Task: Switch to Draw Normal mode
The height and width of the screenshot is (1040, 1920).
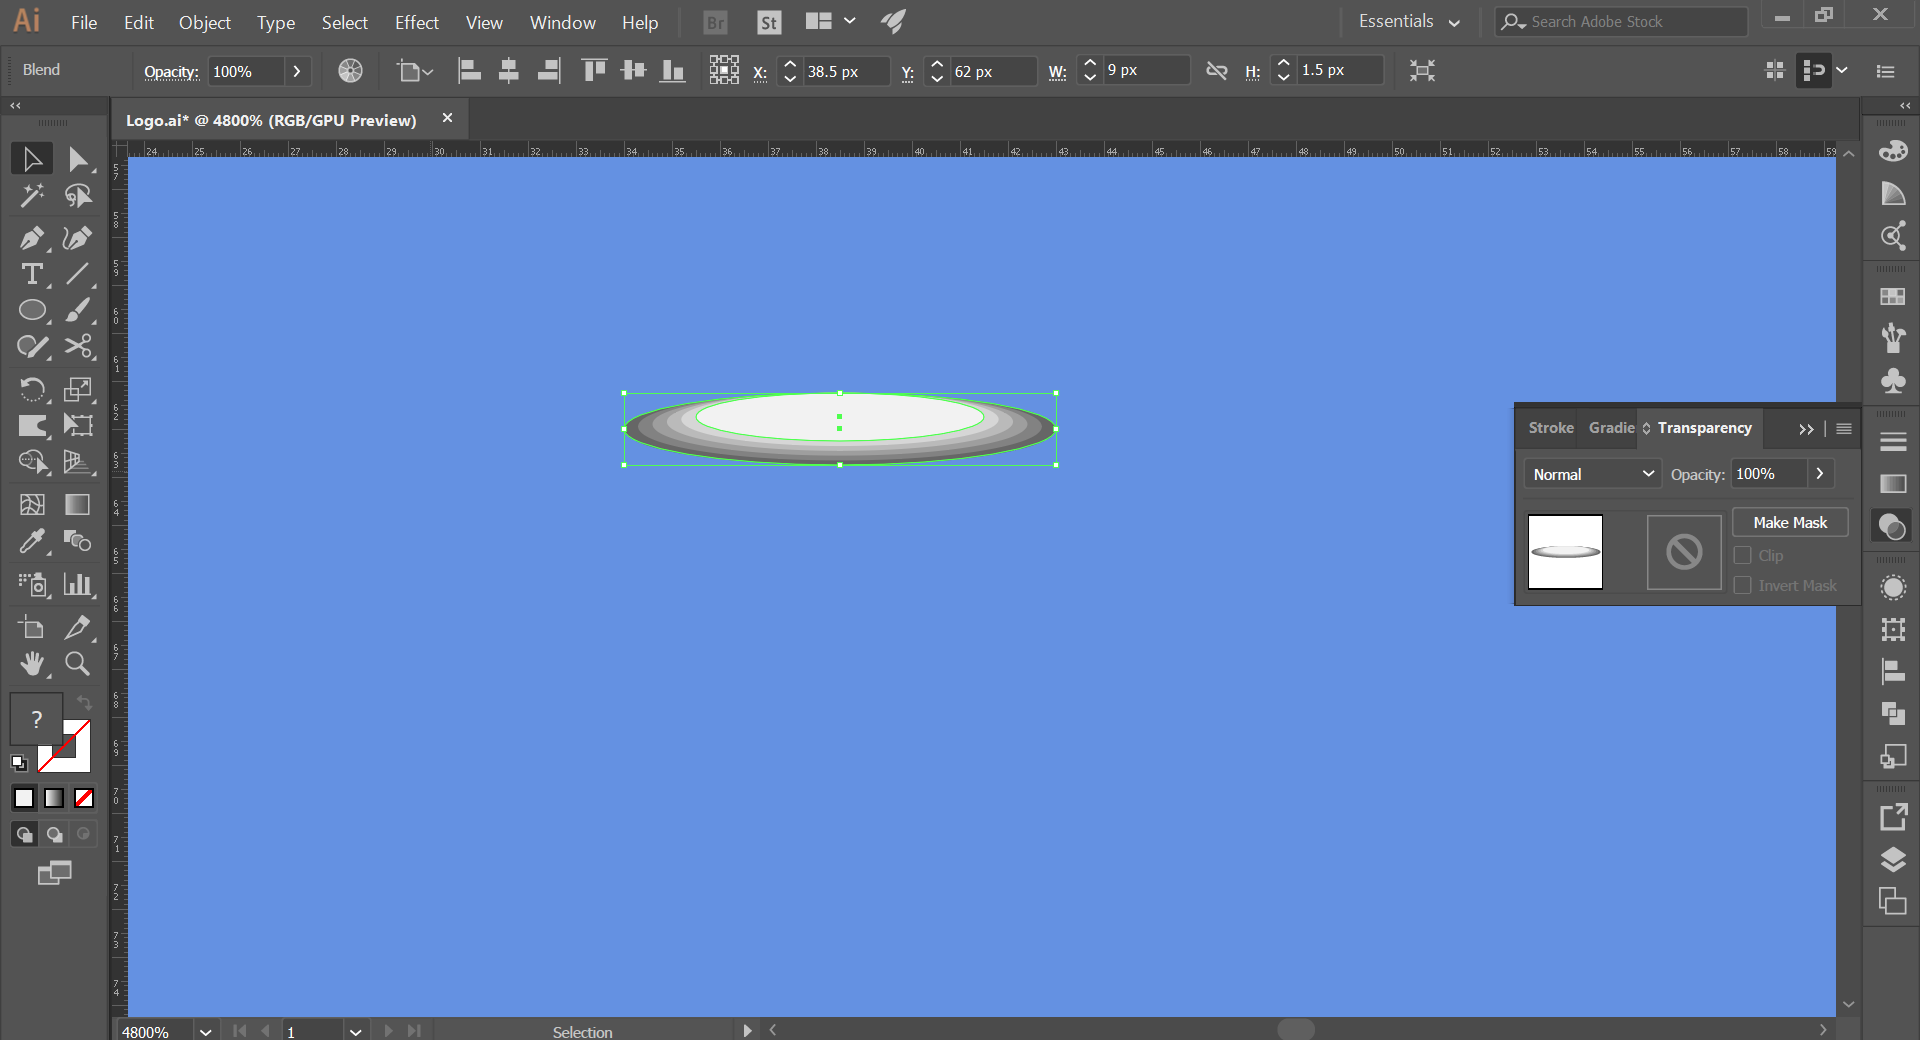Action: coord(24,834)
